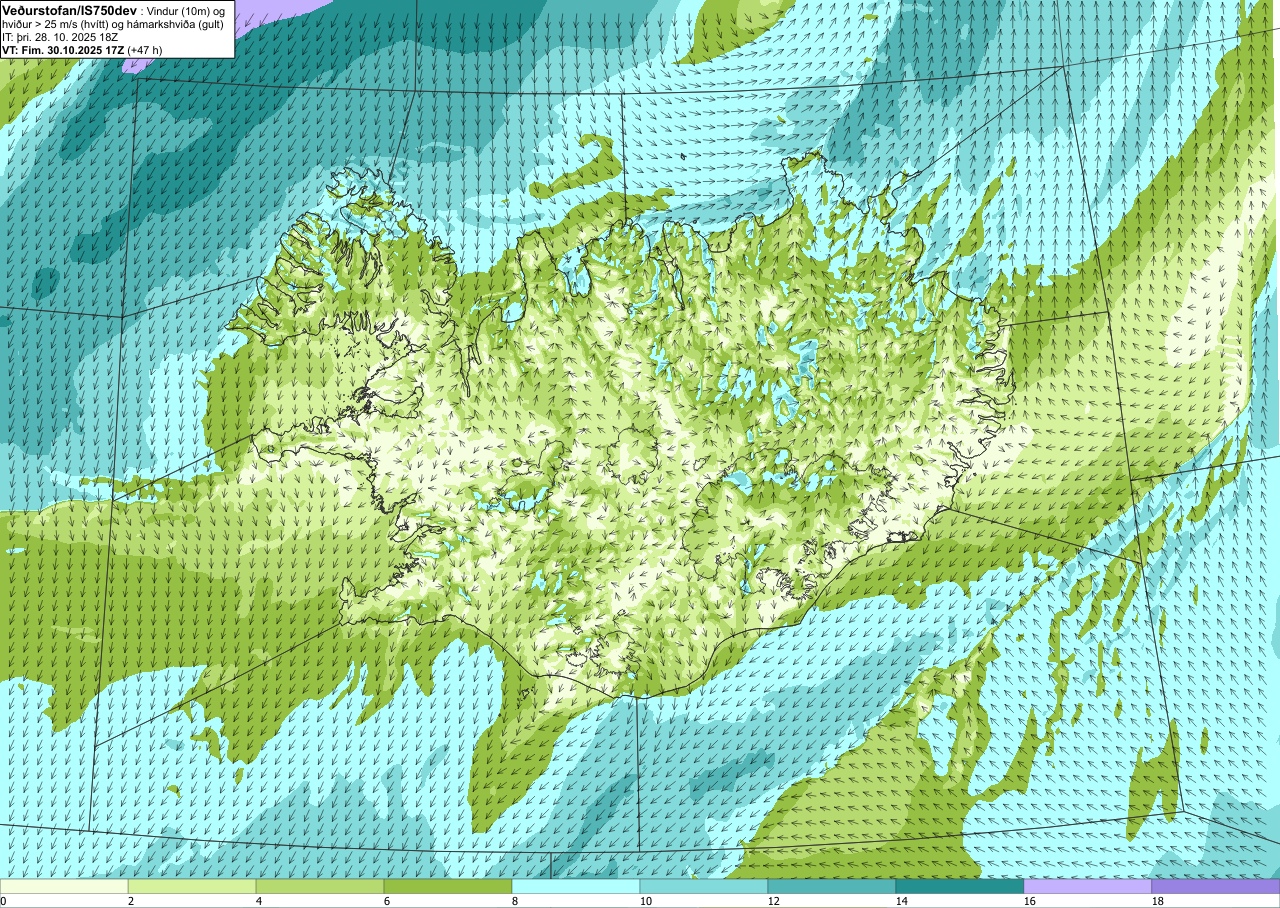Click the 16–18 m/s lavender legend swatch
Viewport: 1280px width, 908px height.
(1088, 886)
